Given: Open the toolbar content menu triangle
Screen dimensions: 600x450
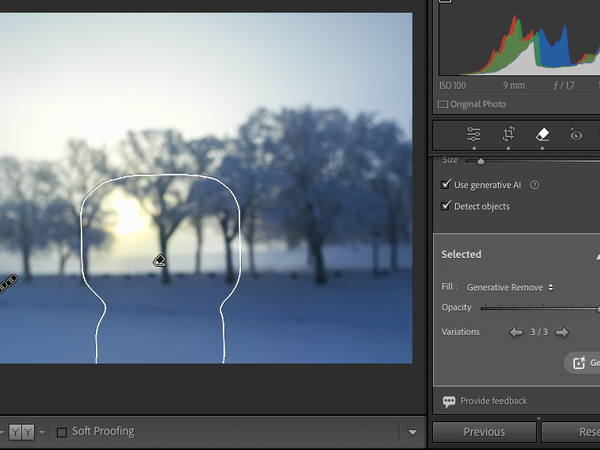Looking at the screenshot, I should (x=412, y=432).
